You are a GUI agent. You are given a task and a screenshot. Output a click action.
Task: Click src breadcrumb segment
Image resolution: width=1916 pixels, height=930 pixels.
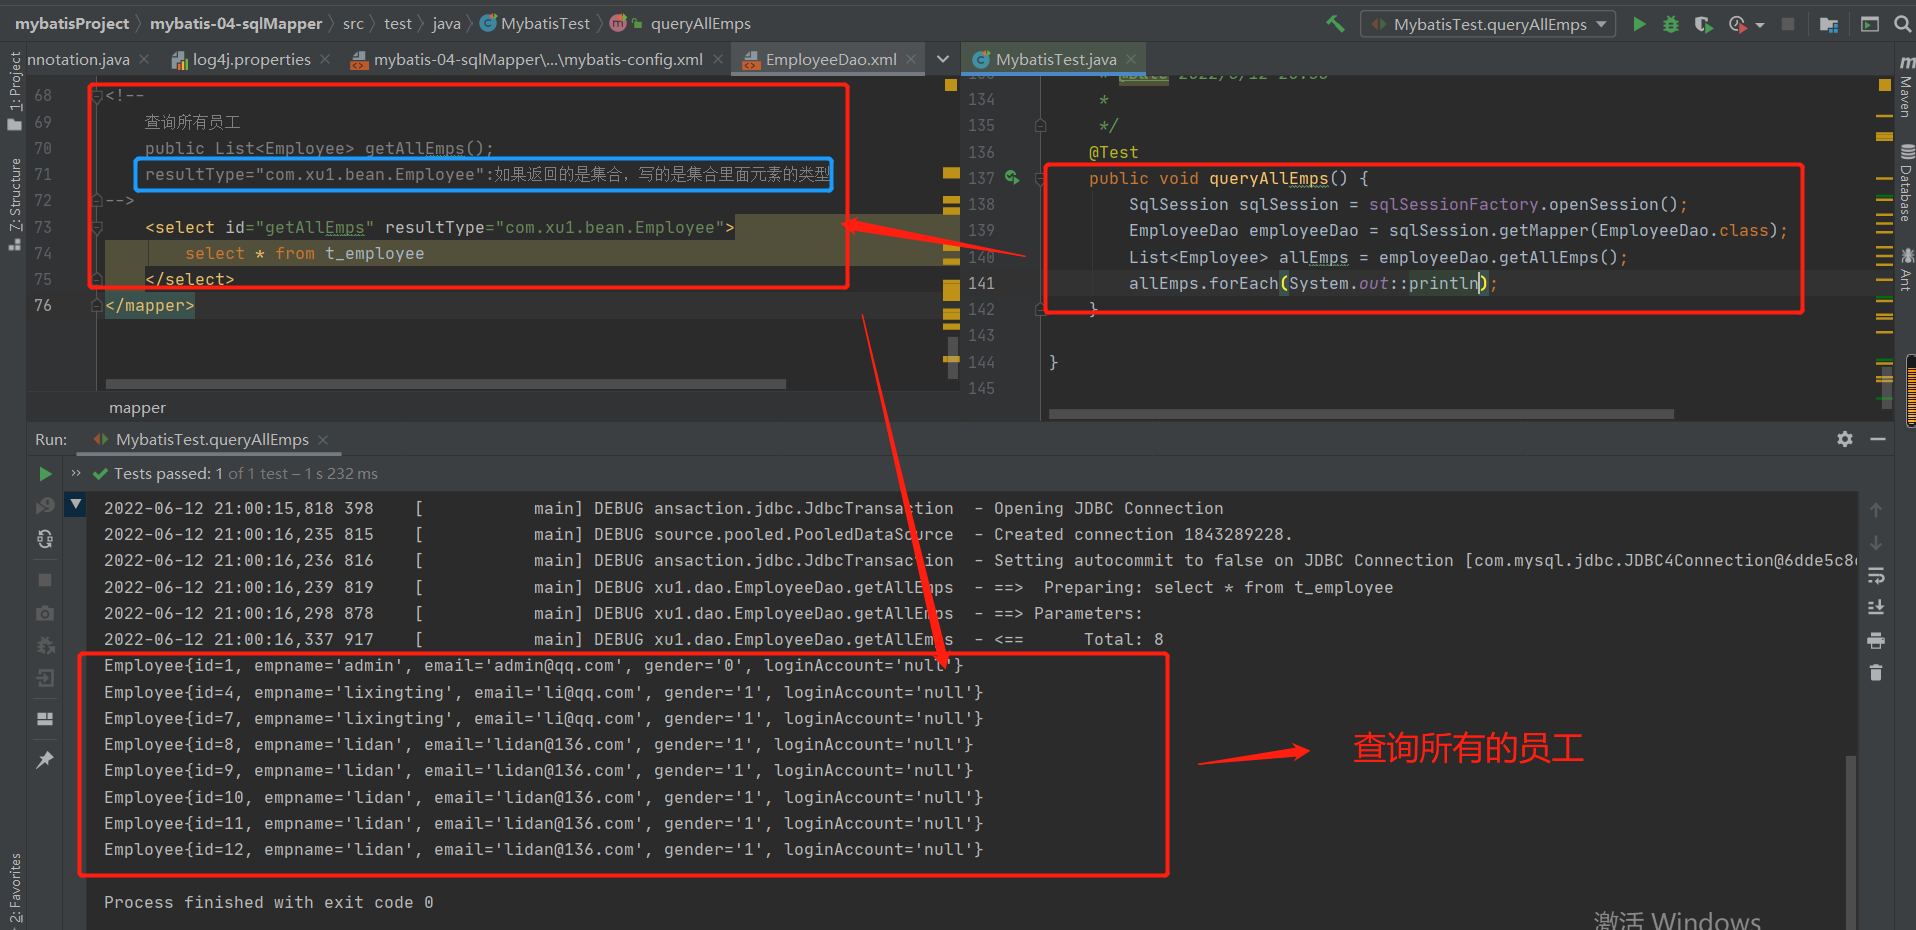pyautogui.click(x=353, y=24)
